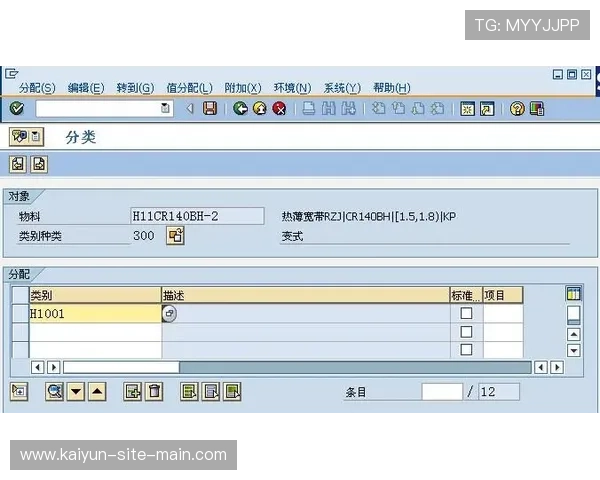The height and width of the screenshot is (480, 600).
Task: Click the horizontal scrollbar thumb of the table
Action: 121,367
